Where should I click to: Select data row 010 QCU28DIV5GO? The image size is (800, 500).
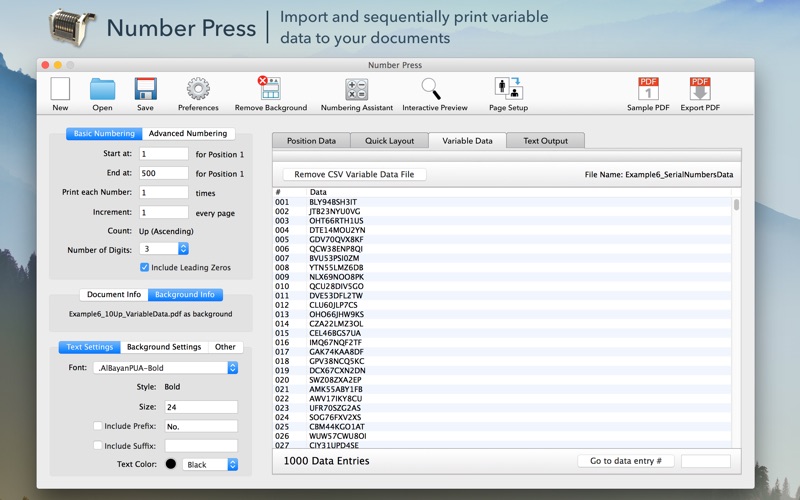click(x=503, y=286)
